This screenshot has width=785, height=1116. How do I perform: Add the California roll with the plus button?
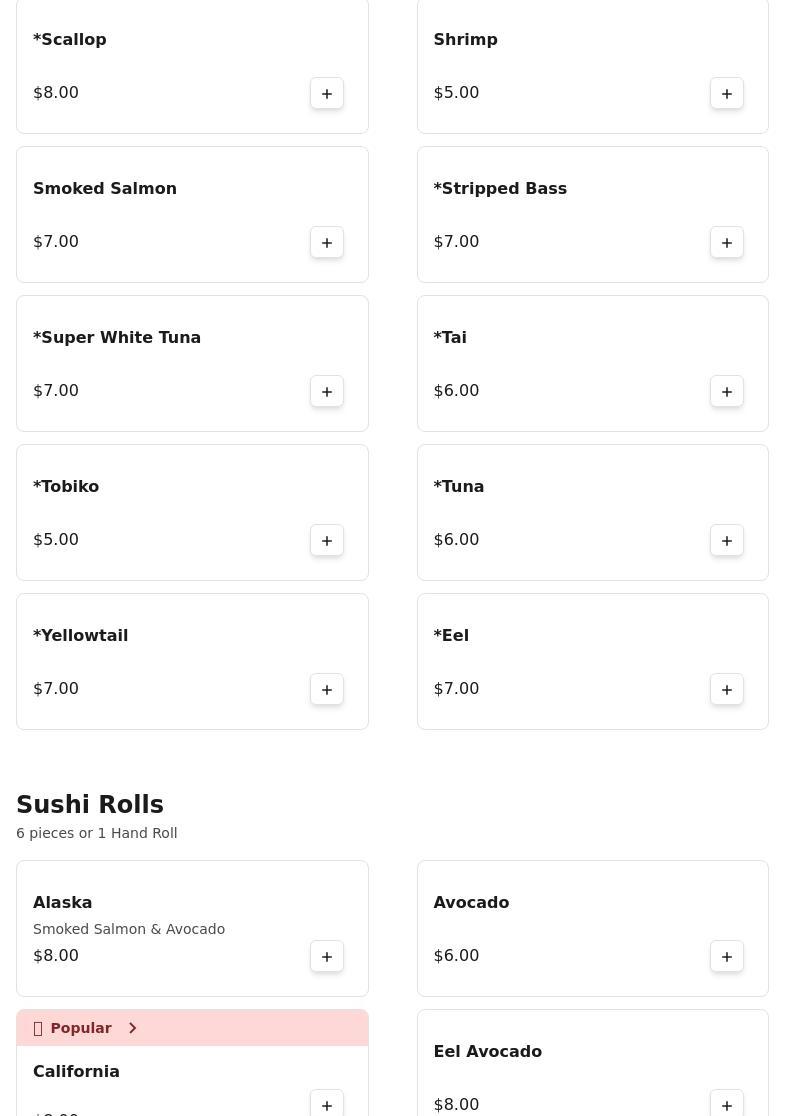point(327,1103)
